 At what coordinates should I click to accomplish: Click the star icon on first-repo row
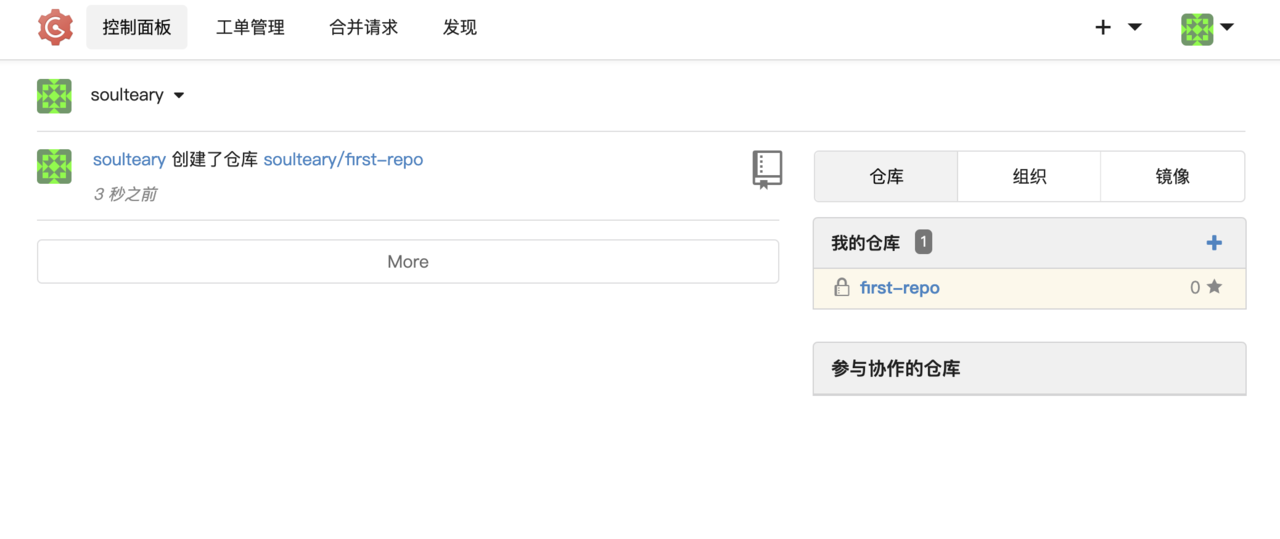(x=1214, y=287)
